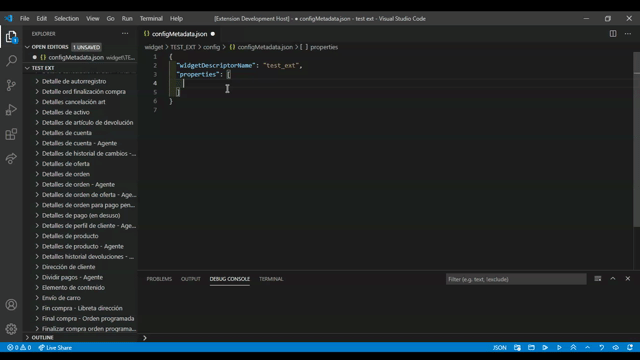Click TEST_EXT in the breadcrumb
The image size is (640, 360).
tap(183, 47)
